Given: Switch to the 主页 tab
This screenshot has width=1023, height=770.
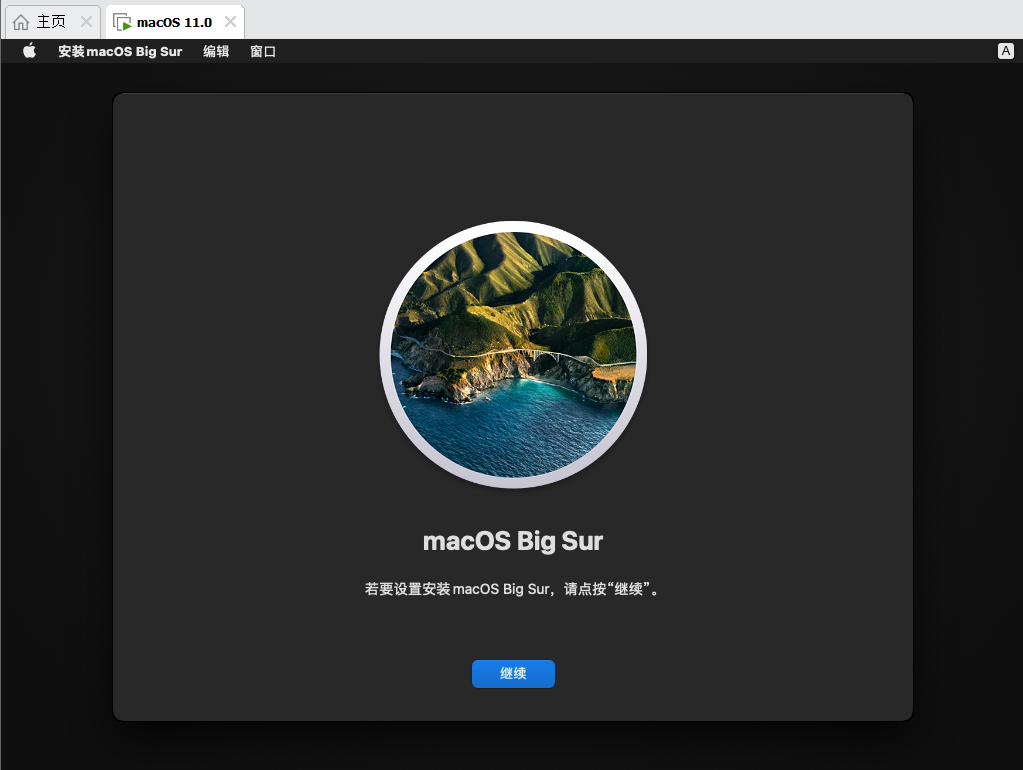Looking at the screenshot, I should 53,22.
